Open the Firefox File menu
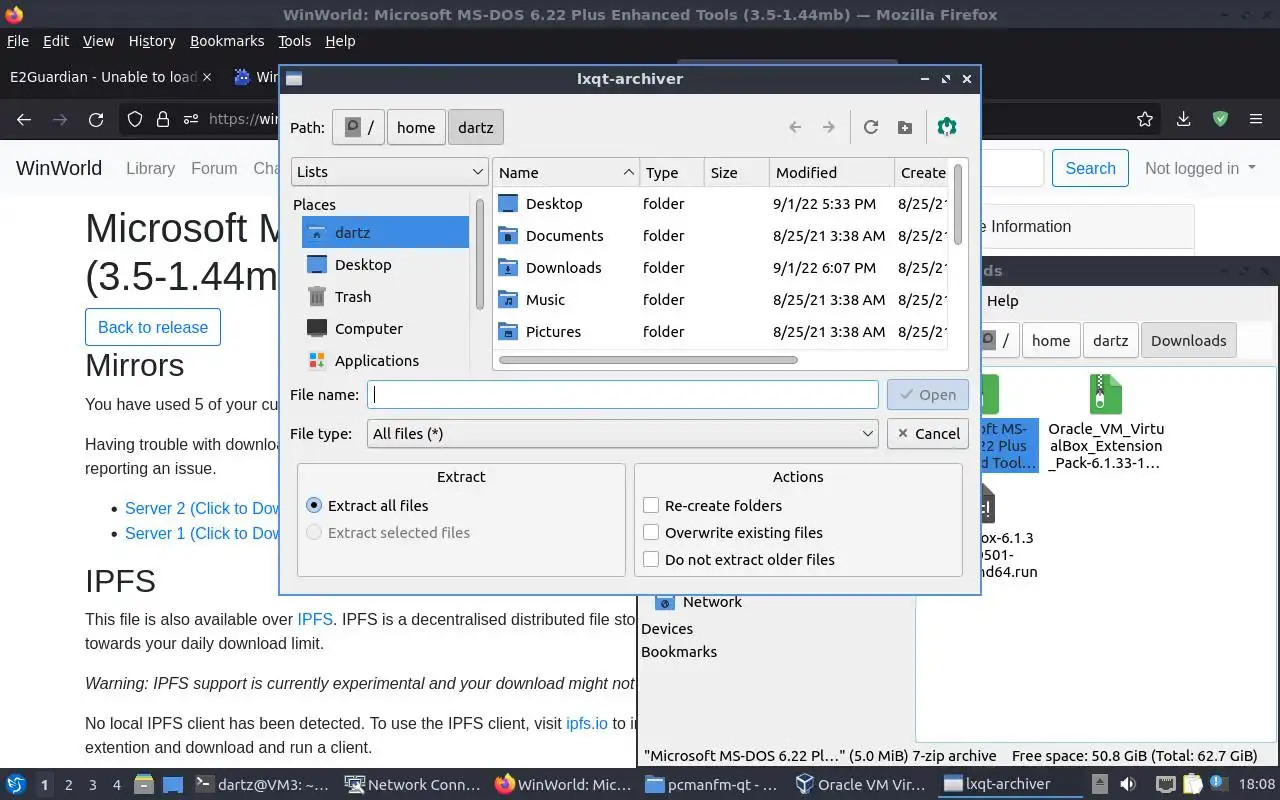Image resolution: width=1280 pixels, height=800 pixels. tap(18, 41)
